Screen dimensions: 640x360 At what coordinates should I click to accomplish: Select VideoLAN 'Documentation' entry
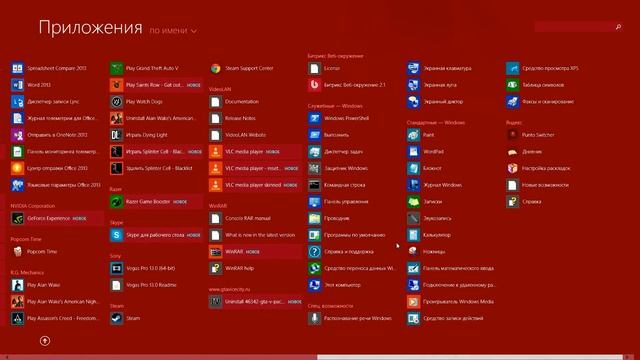(x=234, y=102)
